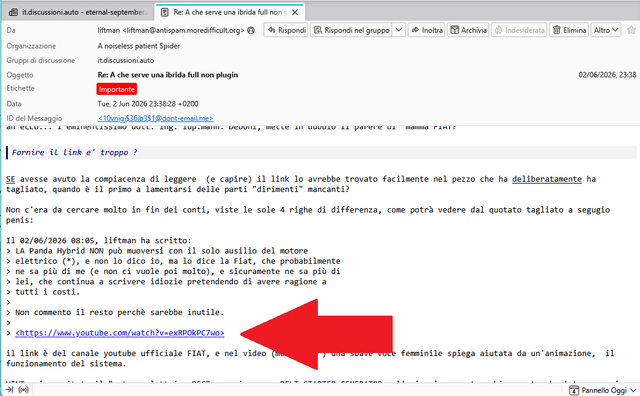Delete message with Elimina button

point(569,30)
